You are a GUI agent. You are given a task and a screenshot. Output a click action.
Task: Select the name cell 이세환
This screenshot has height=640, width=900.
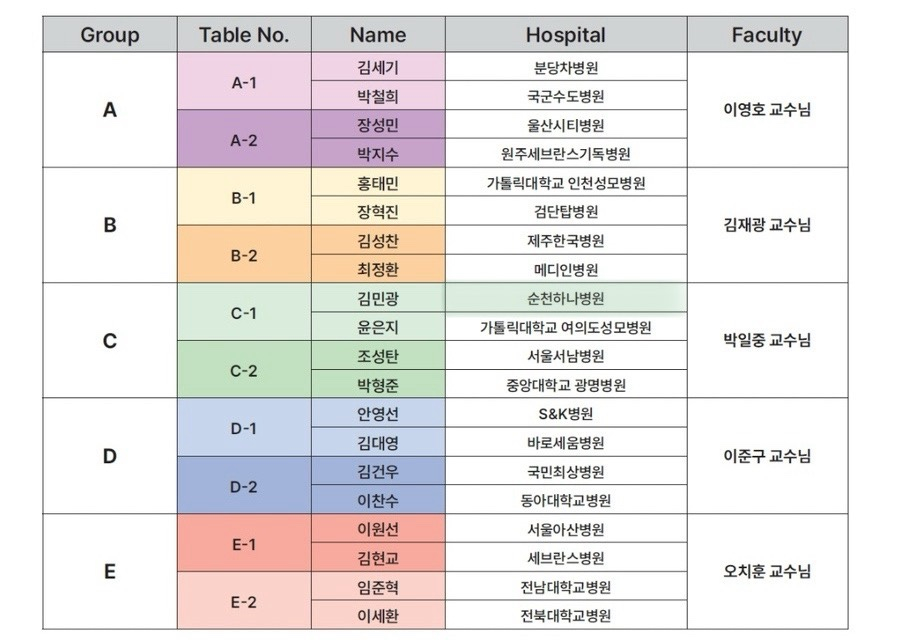pyautogui.click(x=378, y=616)
